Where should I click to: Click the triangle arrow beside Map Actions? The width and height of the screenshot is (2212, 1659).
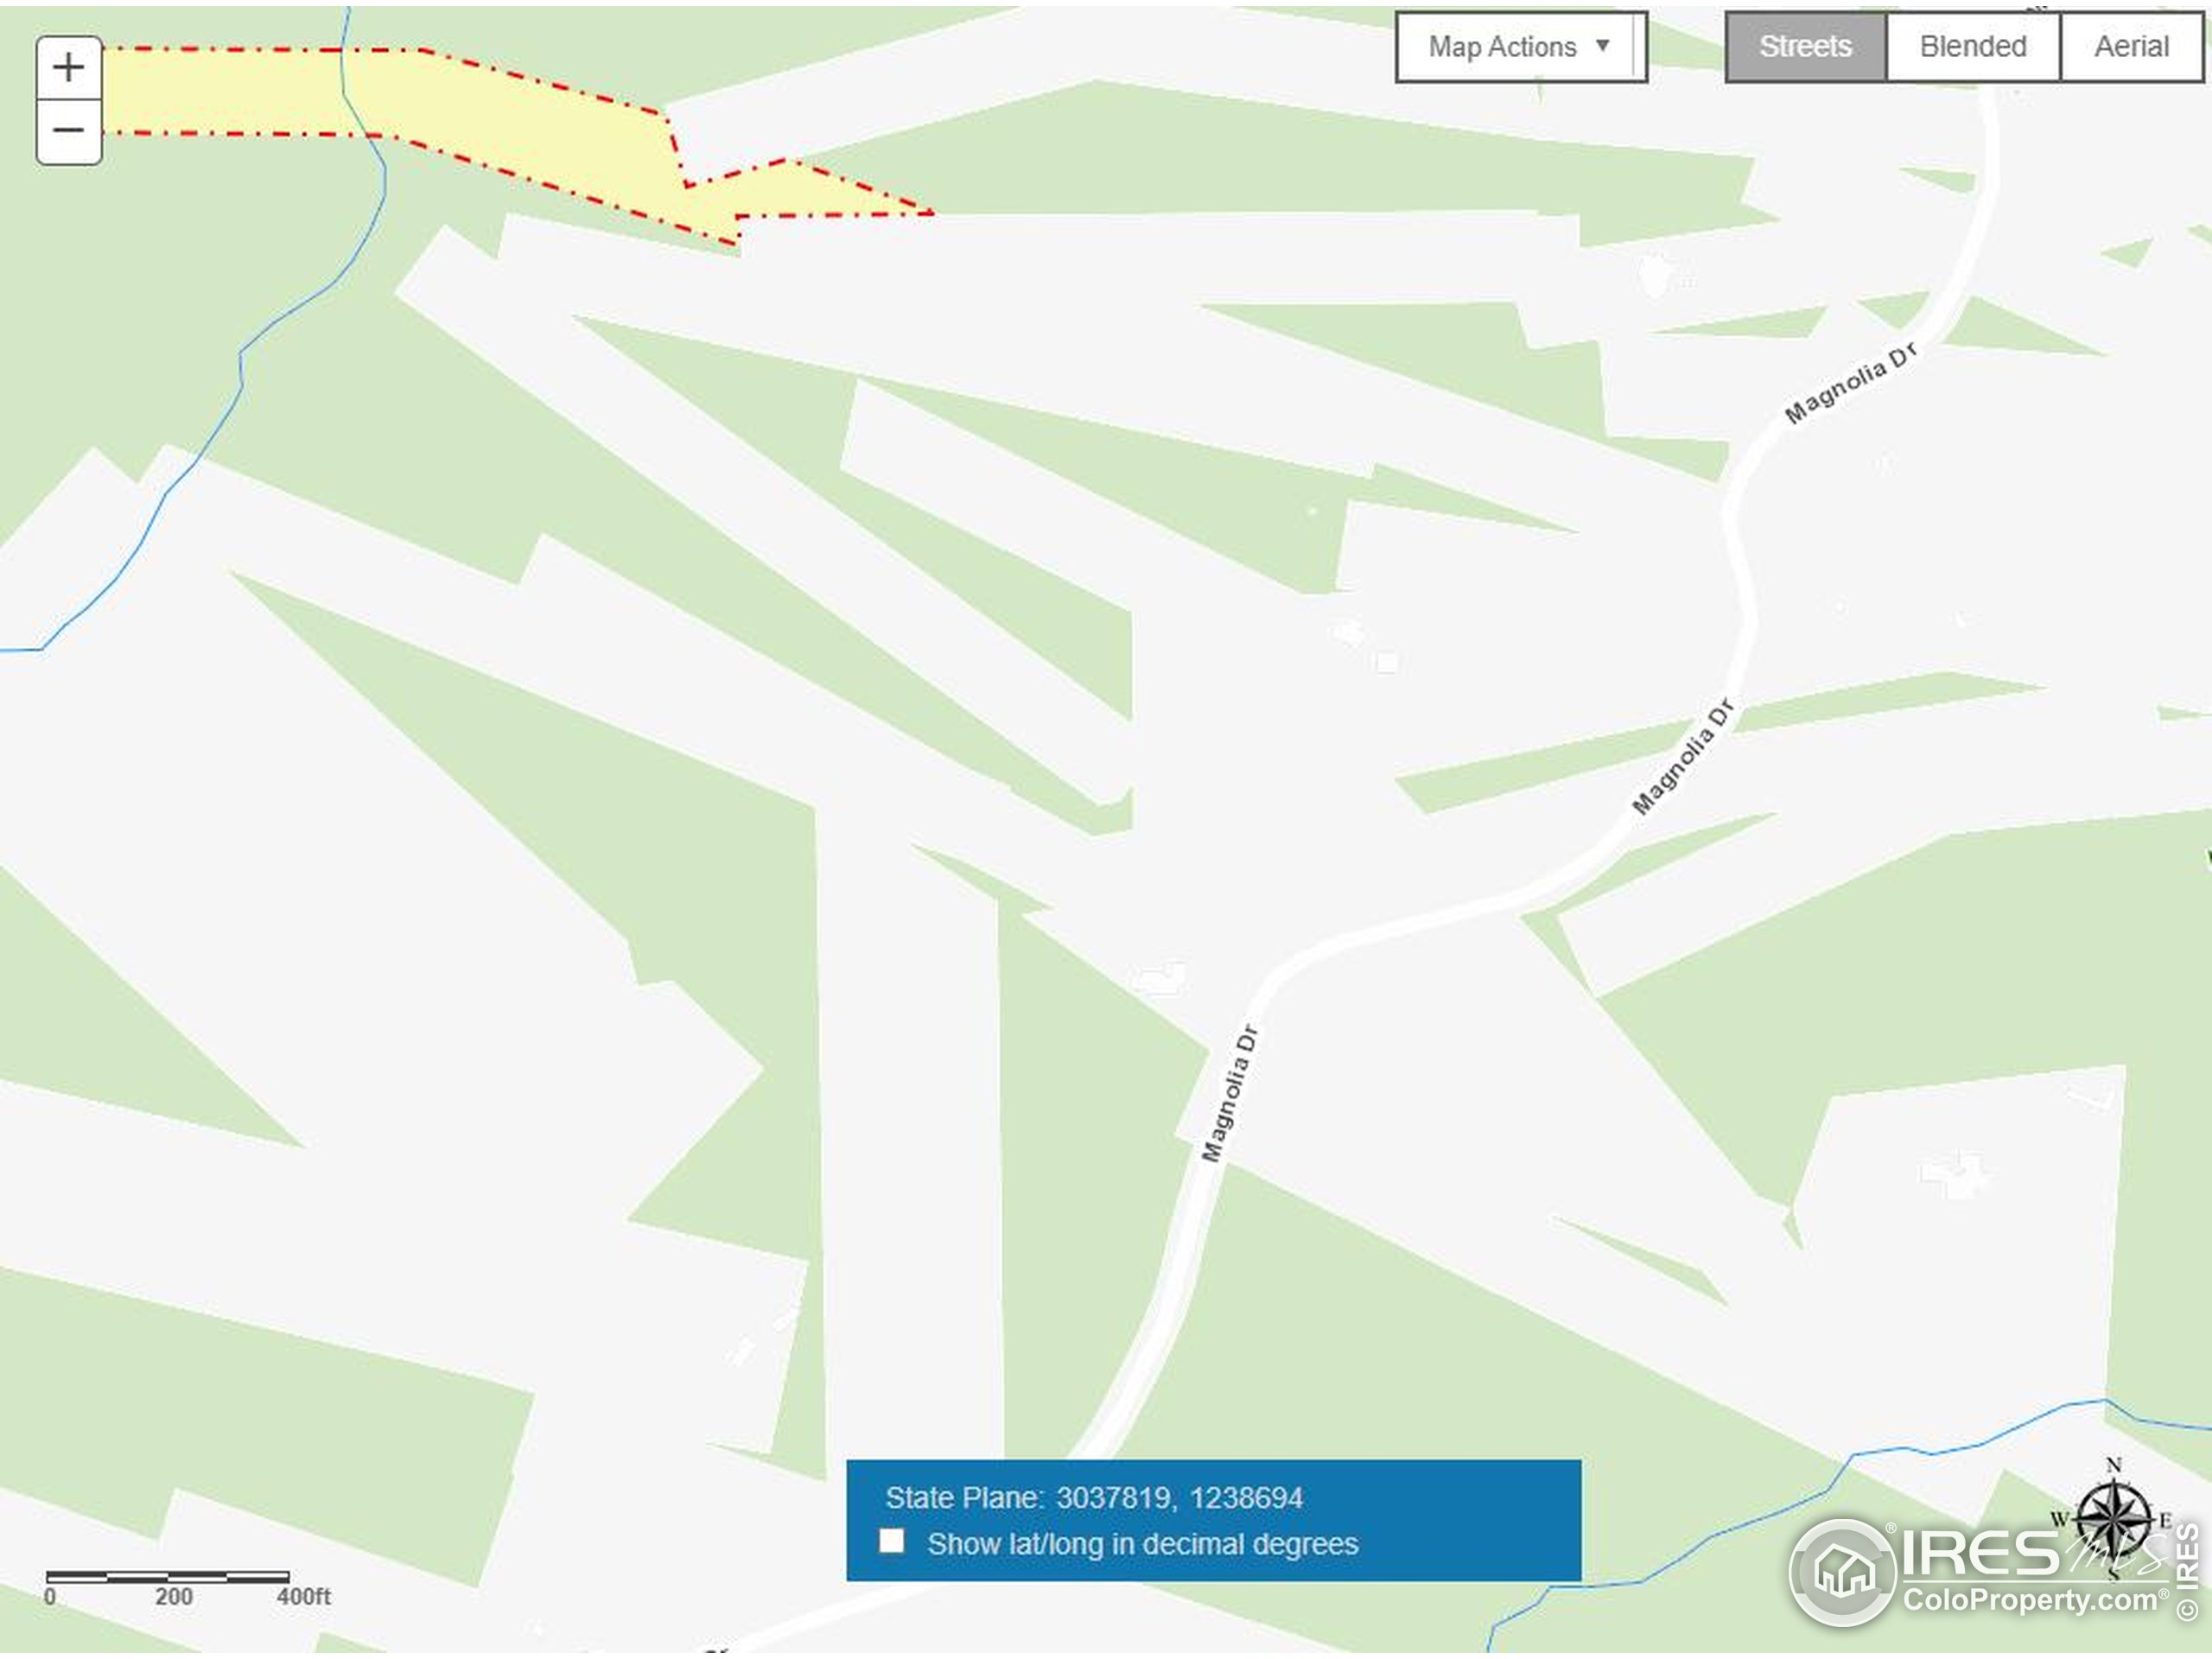[x=1602, y=45]
